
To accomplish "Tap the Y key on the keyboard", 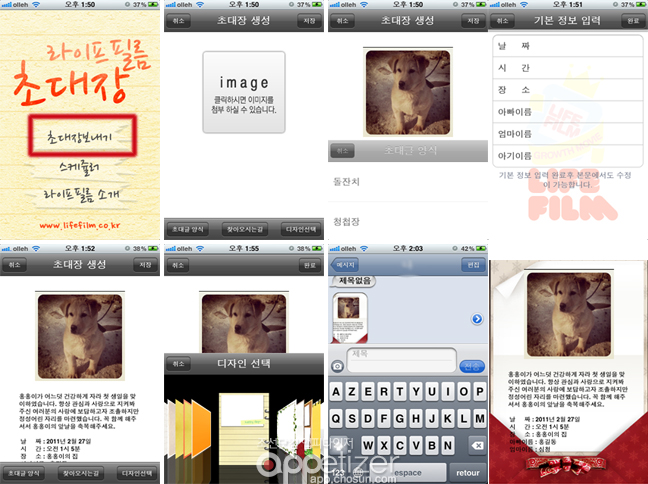I will (x=416, y=391).
